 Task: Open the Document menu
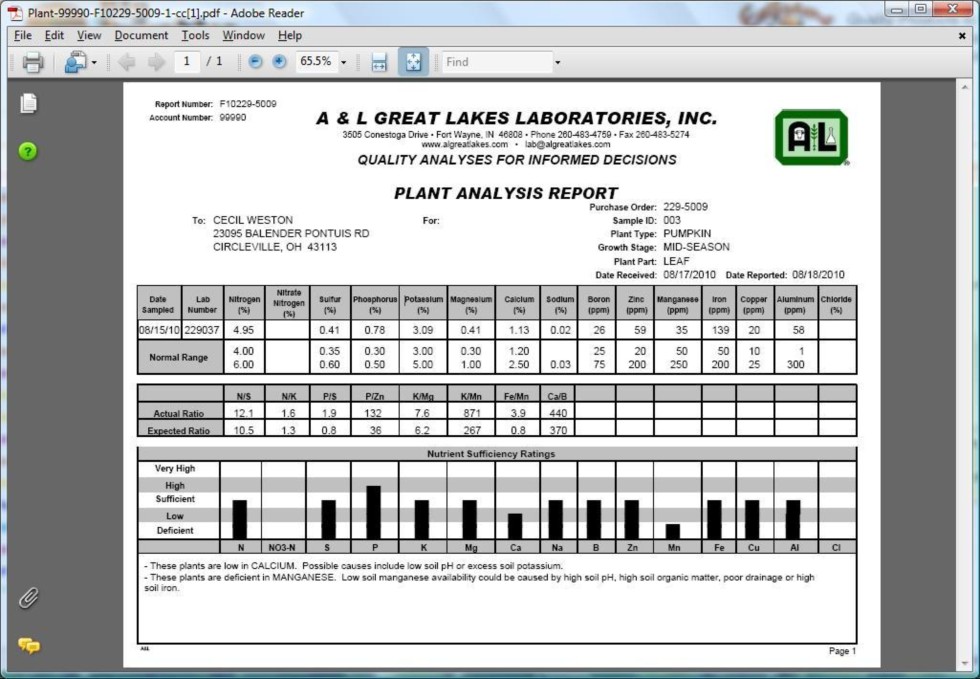pyautogui.click(x=141, y=35)
